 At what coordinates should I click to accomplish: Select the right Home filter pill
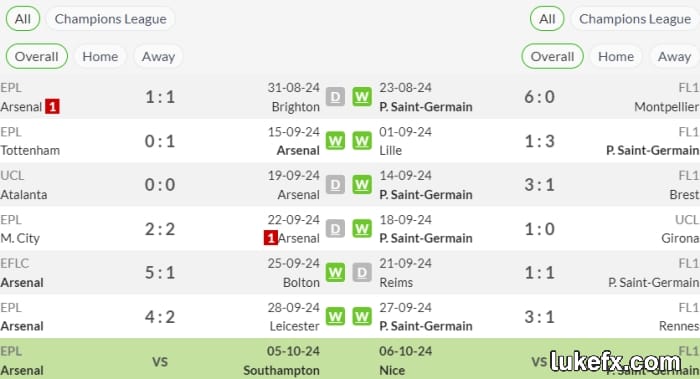[x=616, y=56]
